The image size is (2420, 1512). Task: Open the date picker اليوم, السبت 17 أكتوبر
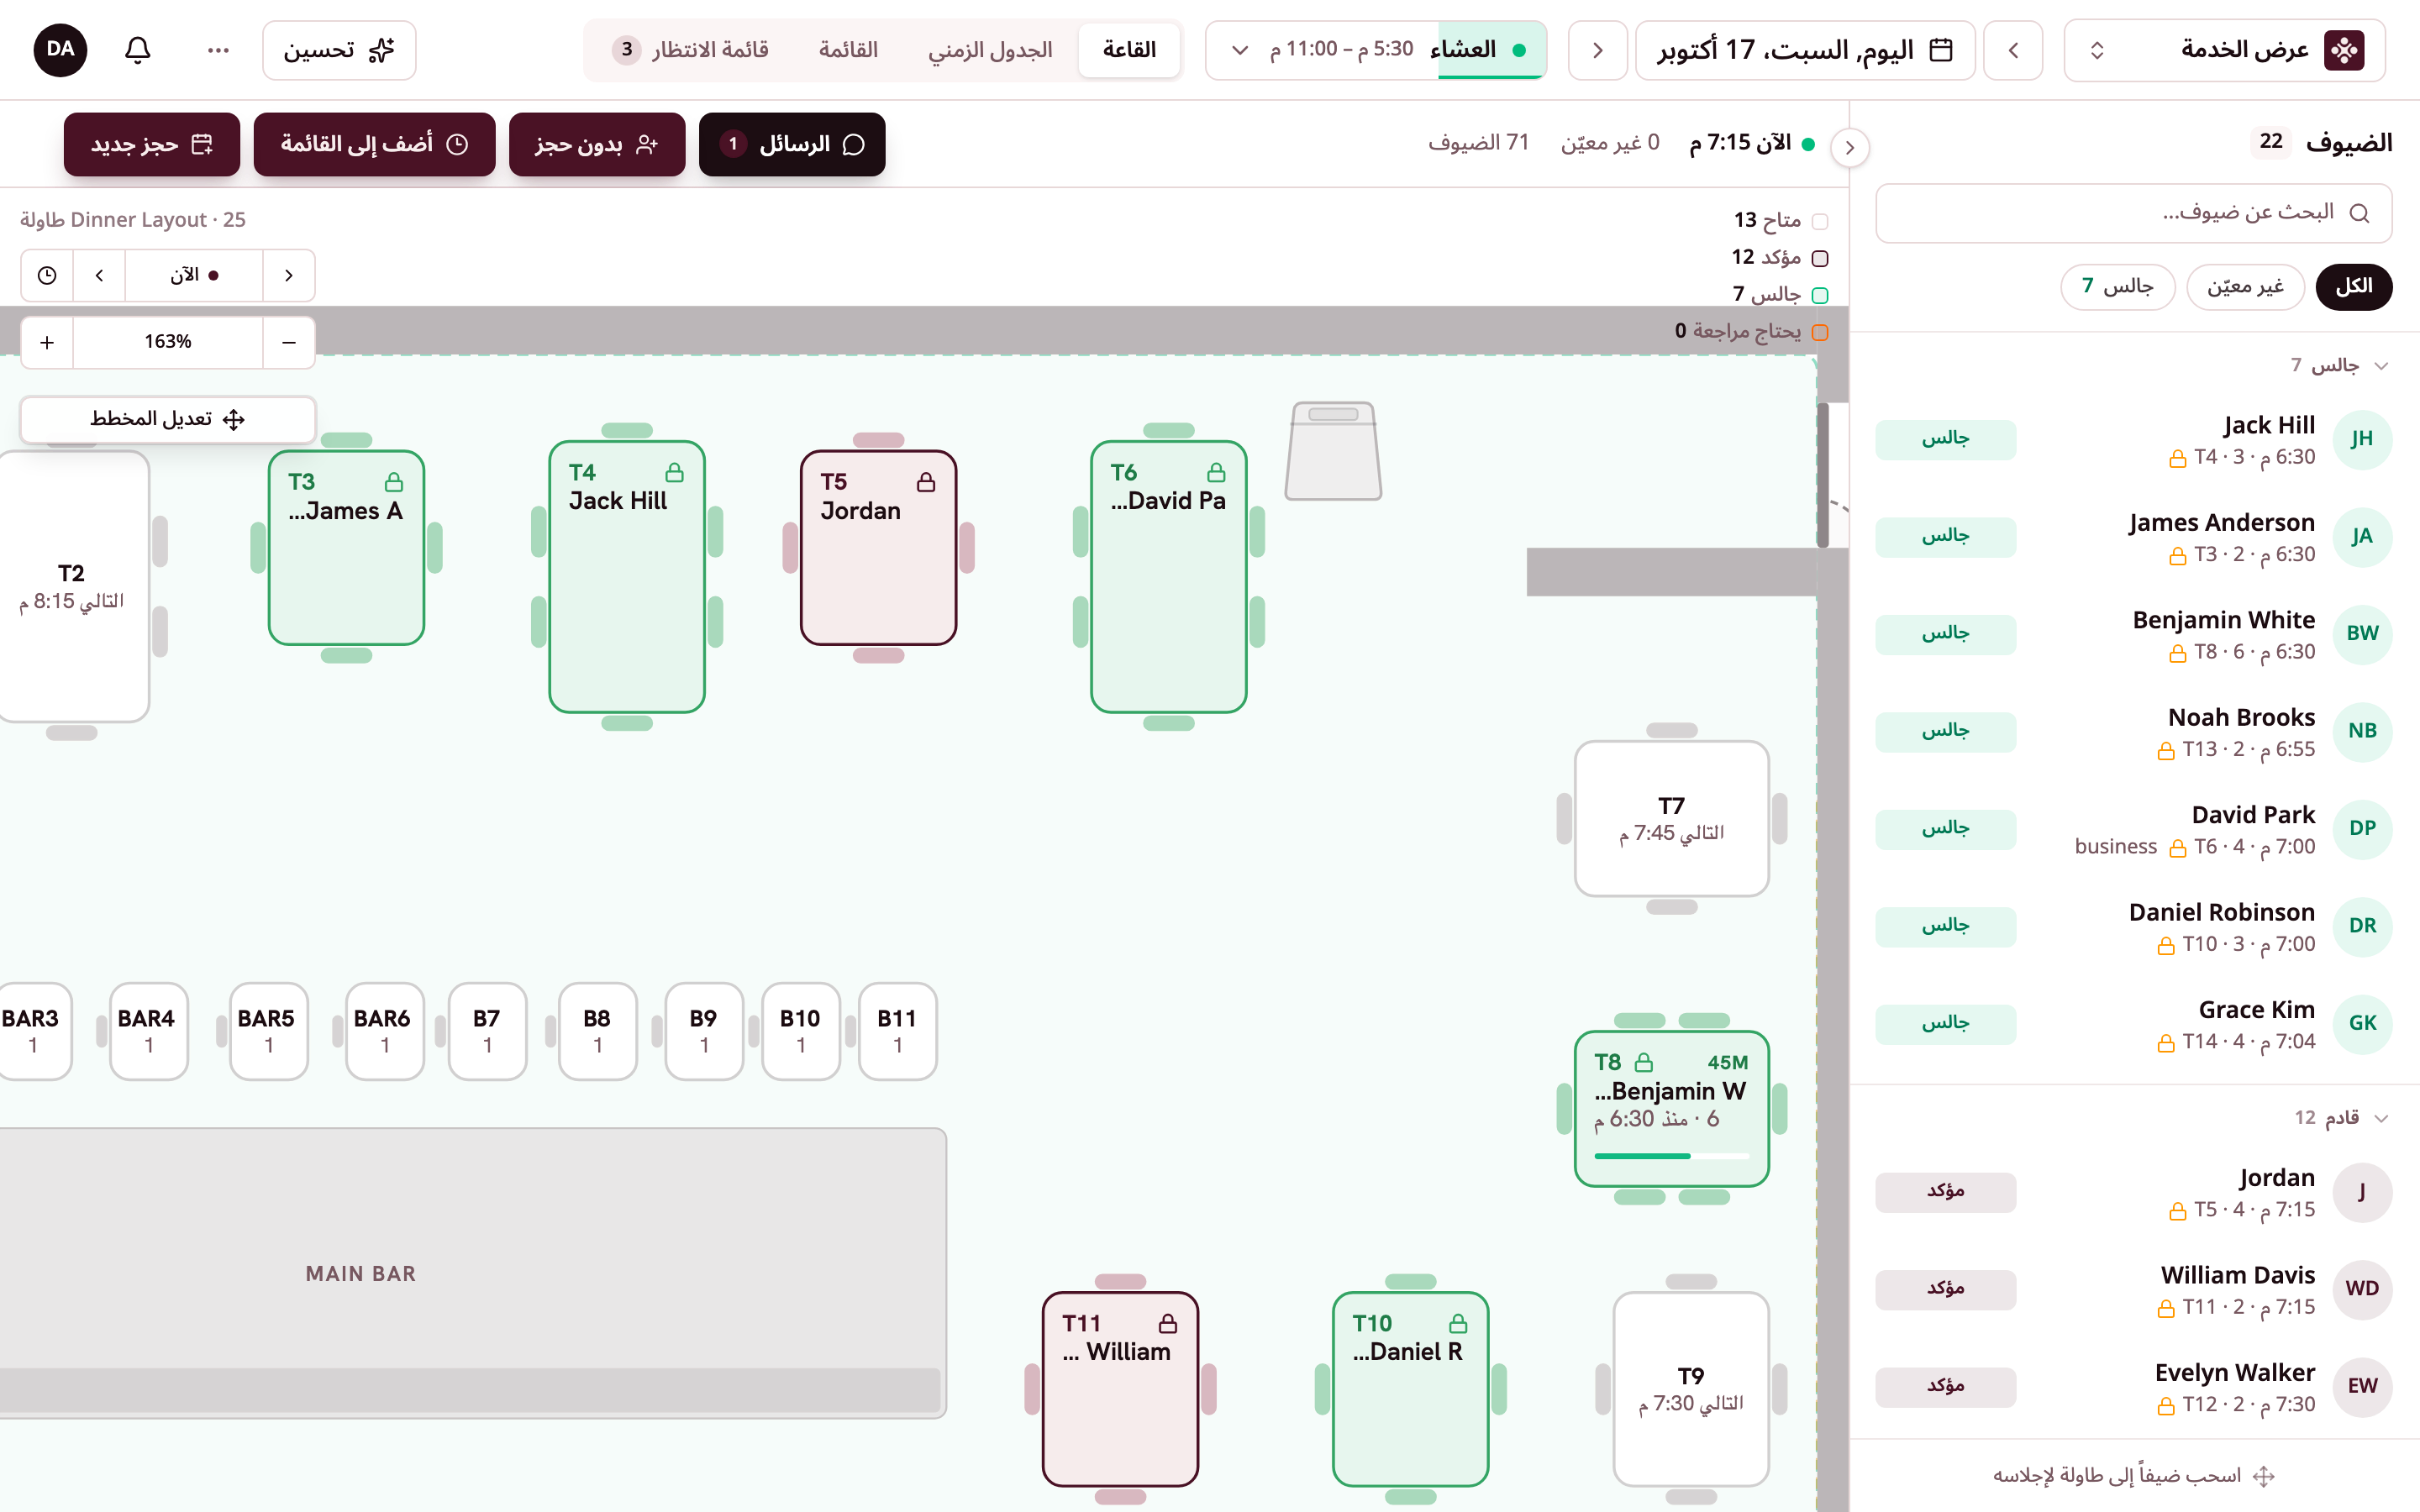(1805, 50)
